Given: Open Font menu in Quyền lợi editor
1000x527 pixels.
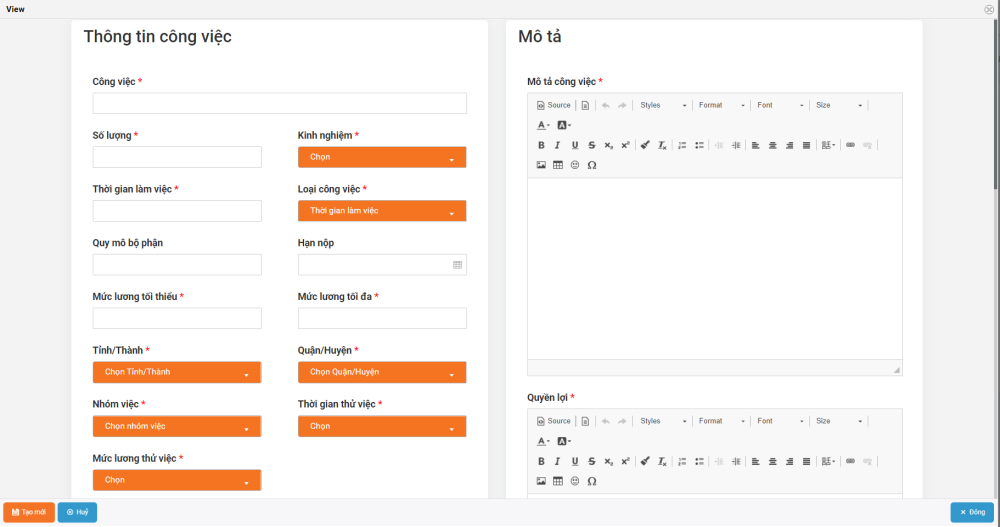Looking at the screenshot, I should point(780,421).
